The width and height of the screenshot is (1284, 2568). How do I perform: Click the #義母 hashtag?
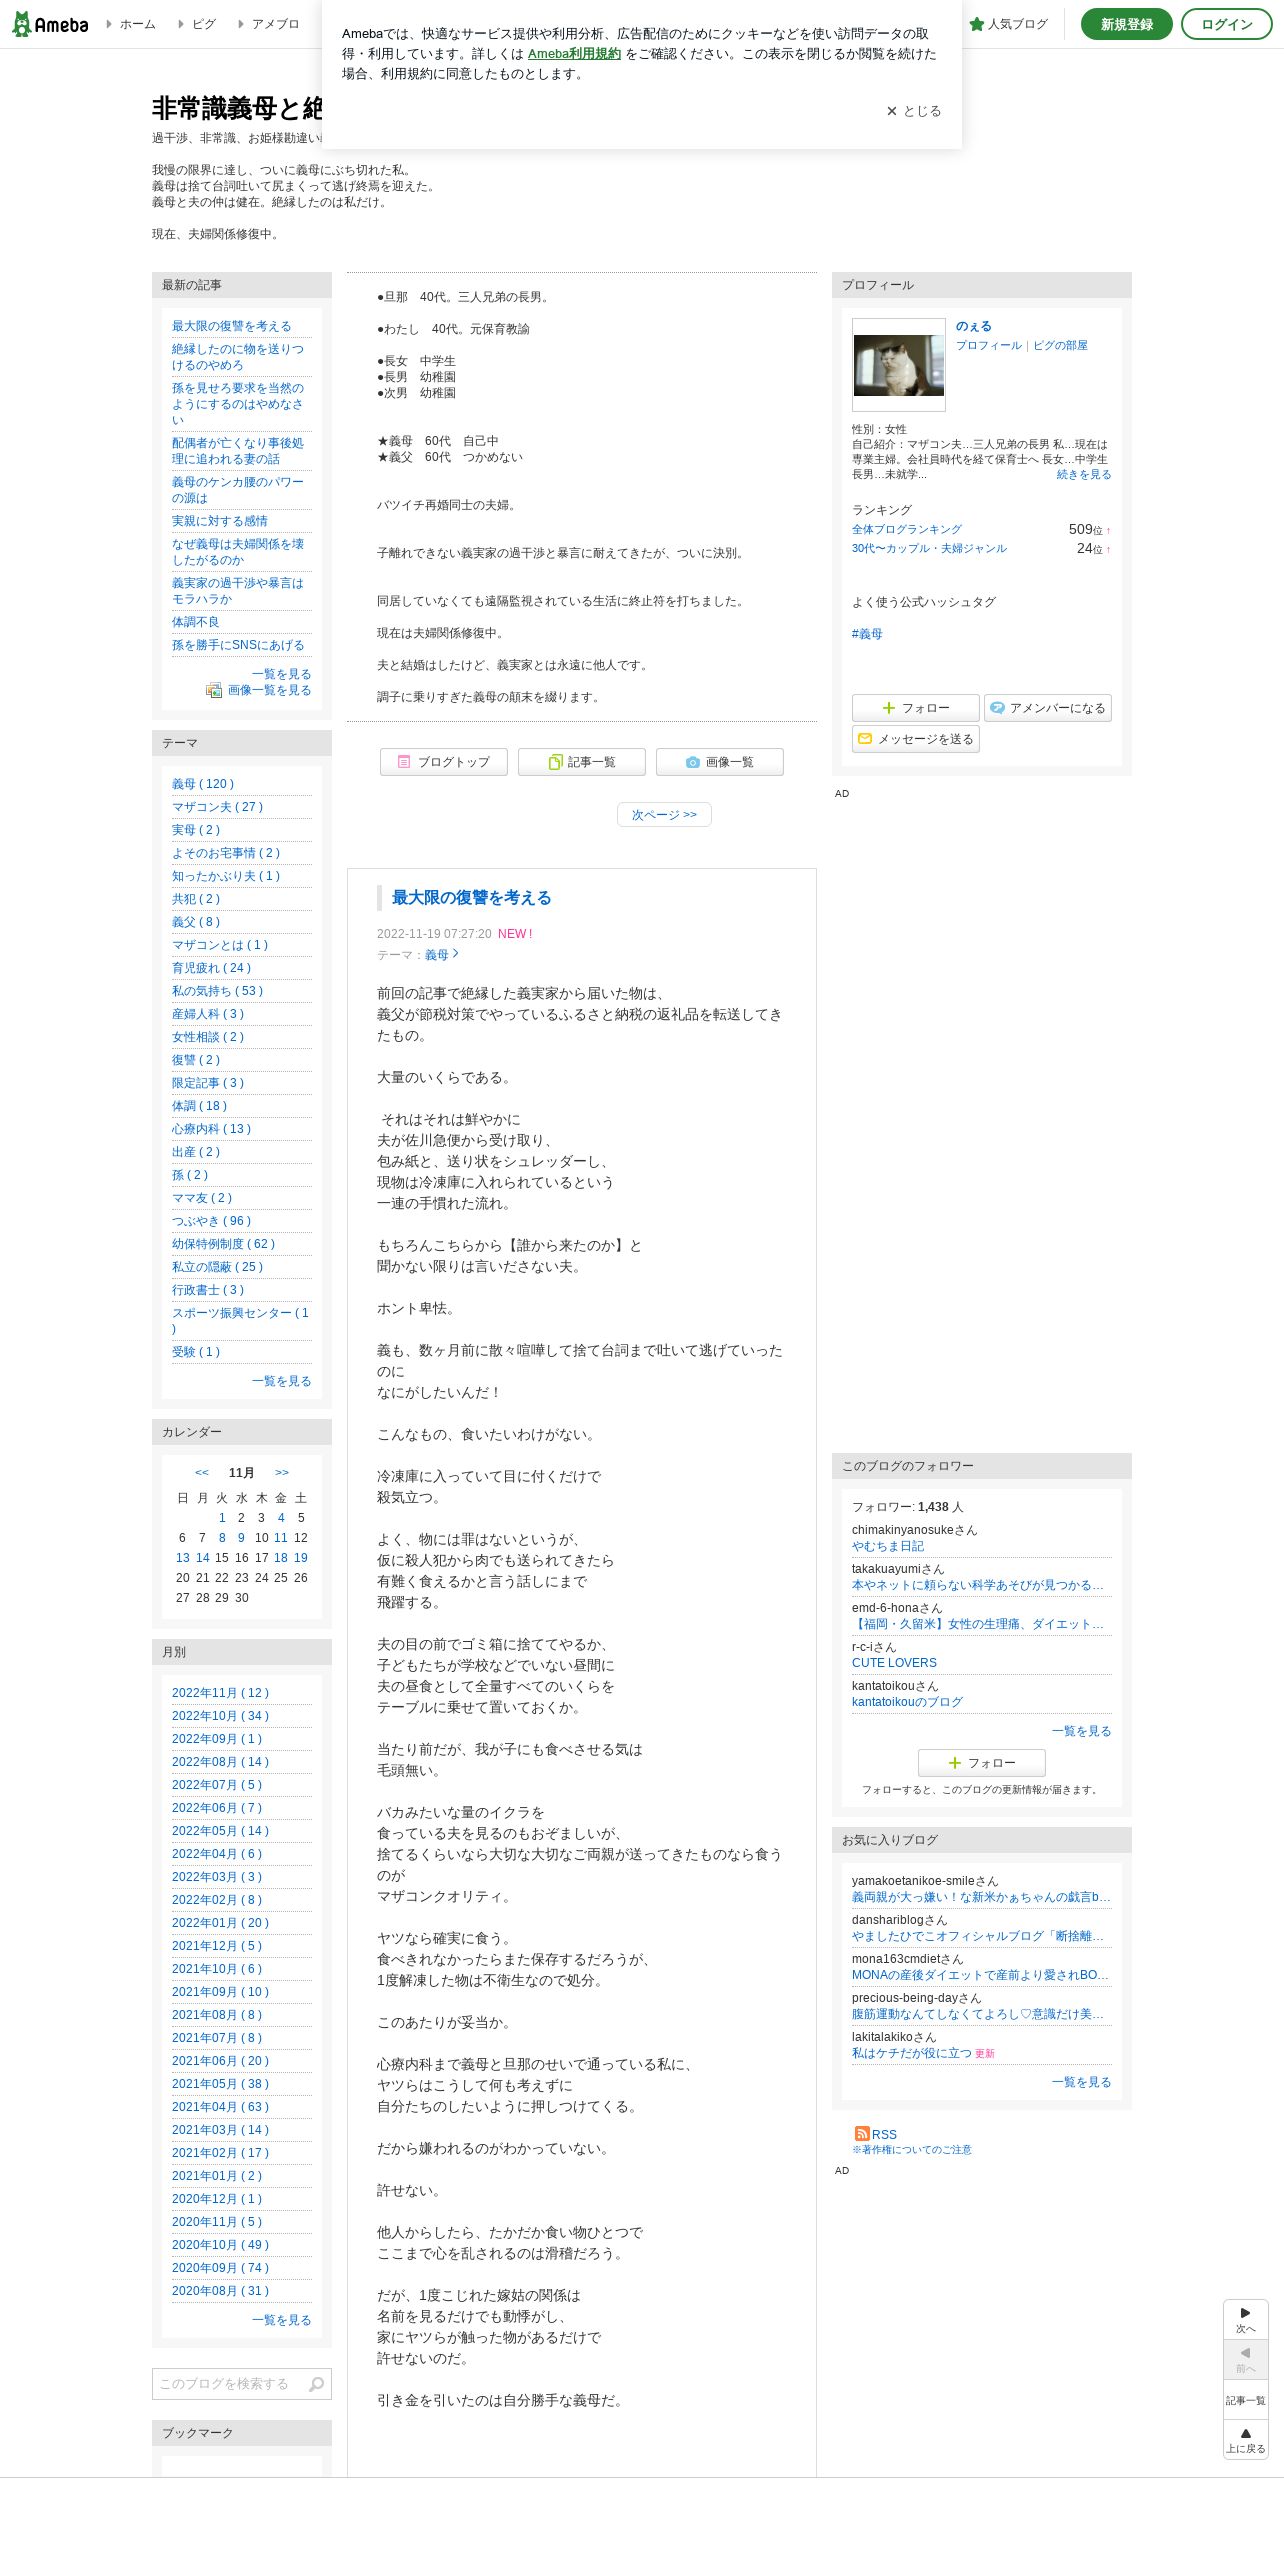[867, 633]
